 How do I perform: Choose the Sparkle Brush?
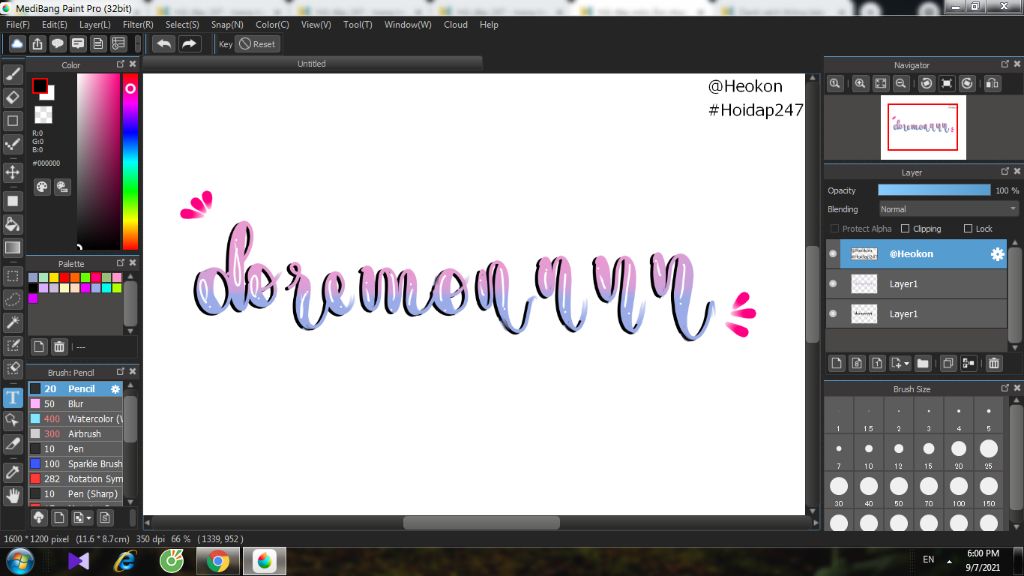coord(76,464)
